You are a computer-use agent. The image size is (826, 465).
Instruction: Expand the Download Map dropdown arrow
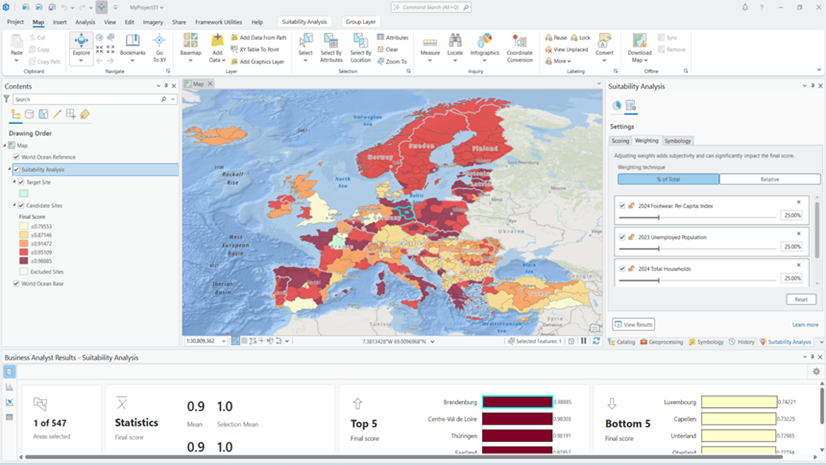pyautogui.click(x=645, y=60)
